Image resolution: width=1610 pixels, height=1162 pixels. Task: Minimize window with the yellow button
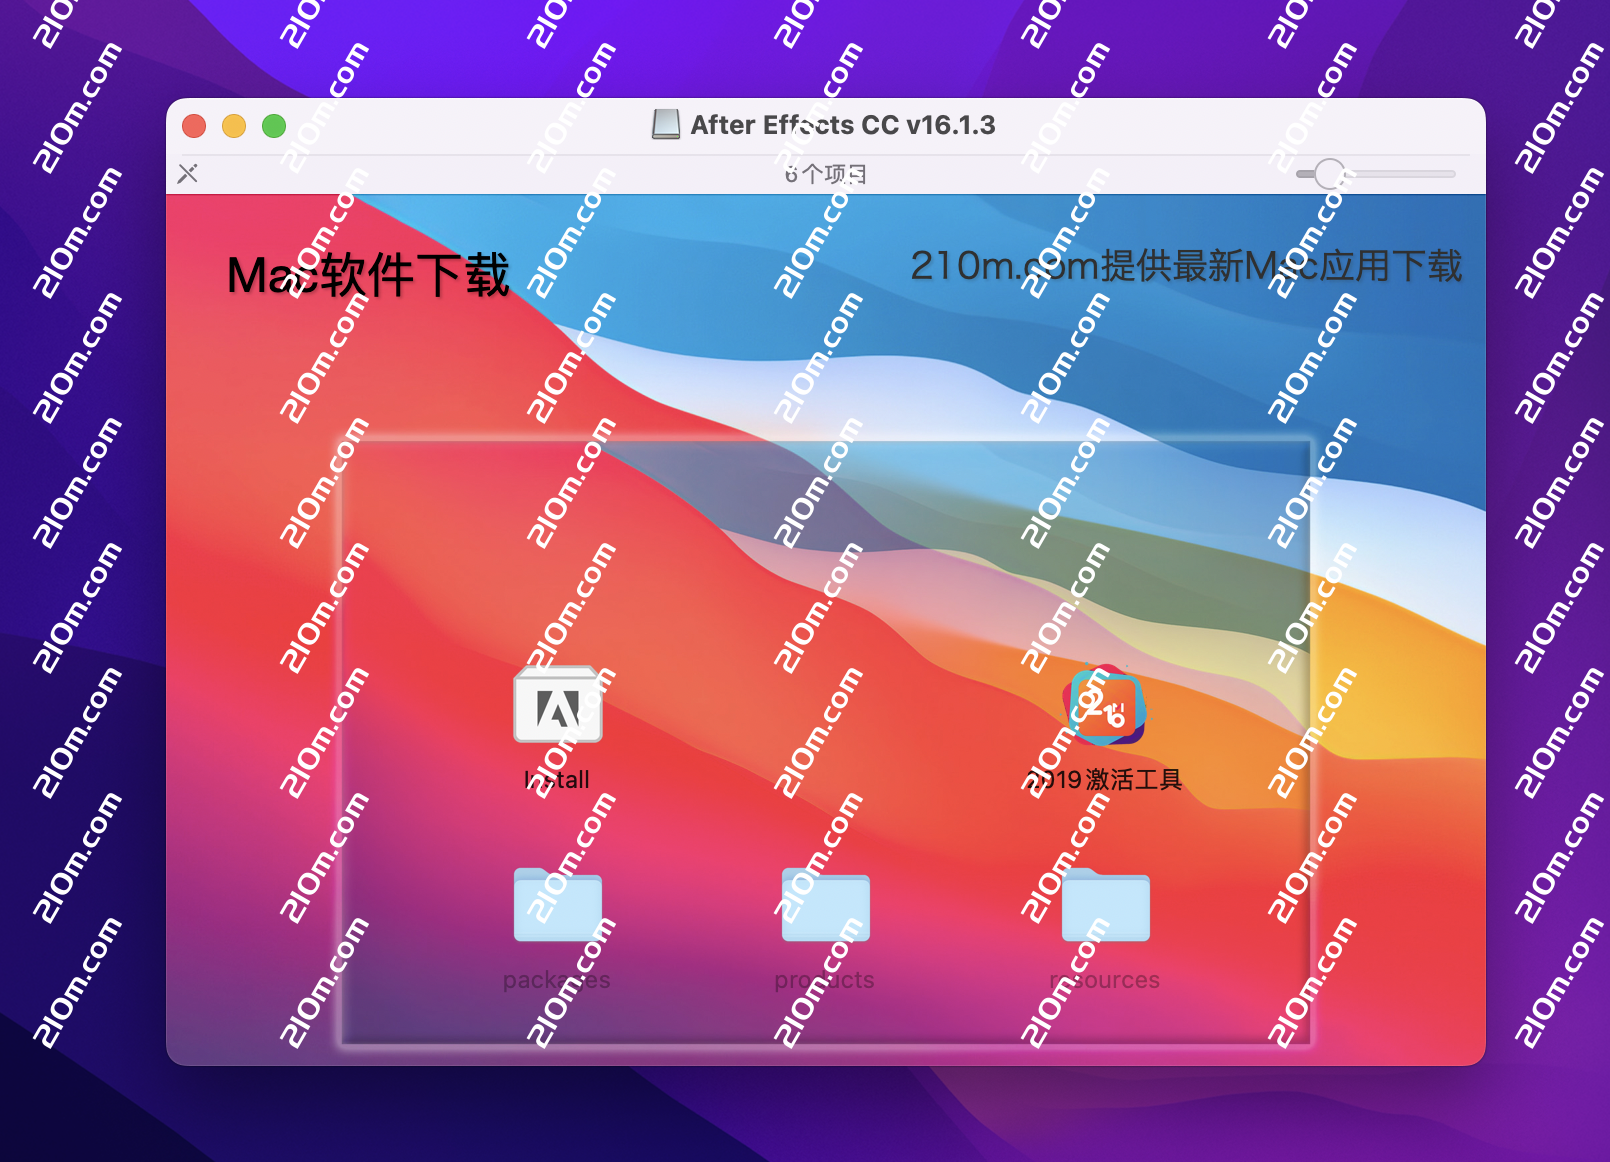[234, 126]
